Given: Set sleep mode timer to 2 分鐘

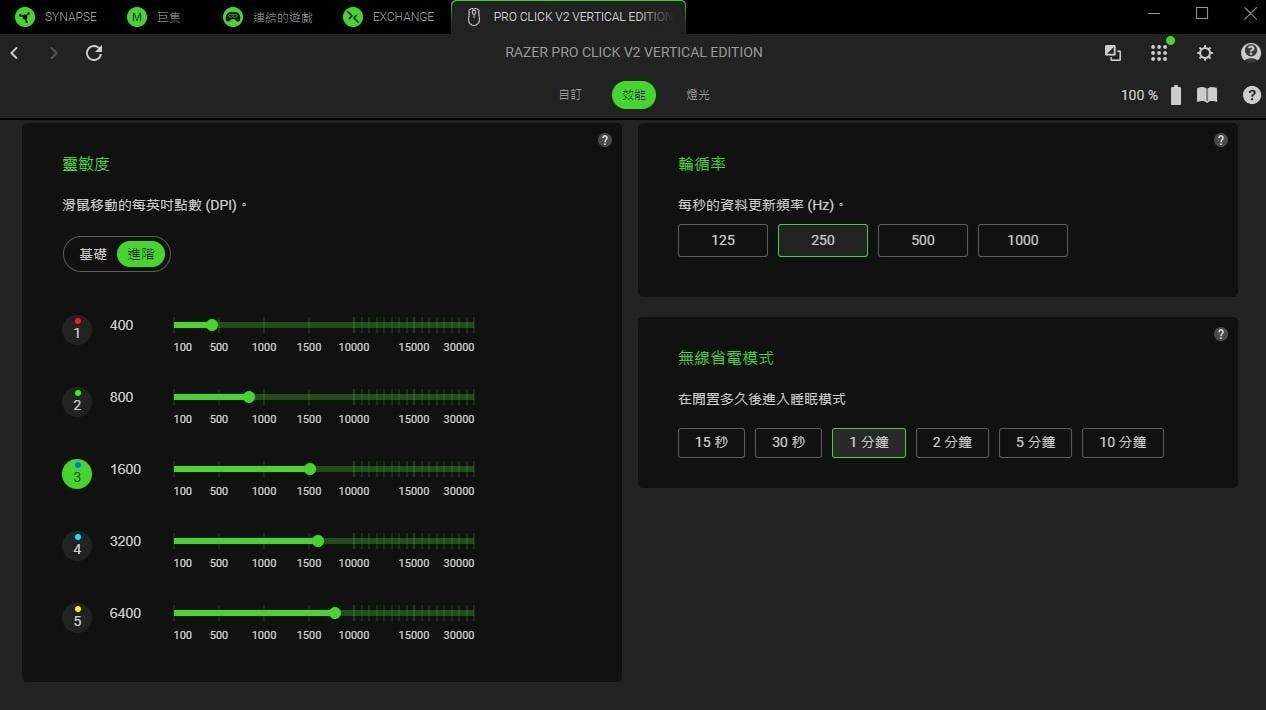Looking at the screenshot, I should click(952, 443).
